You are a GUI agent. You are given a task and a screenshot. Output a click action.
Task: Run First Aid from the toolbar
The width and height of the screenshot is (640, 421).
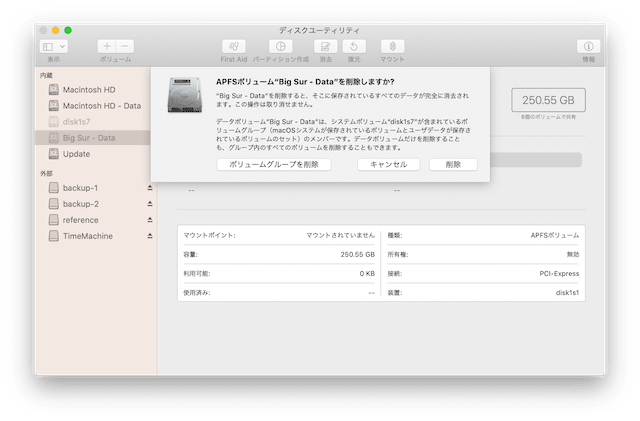pyautogui.click(x=233, y=47)
